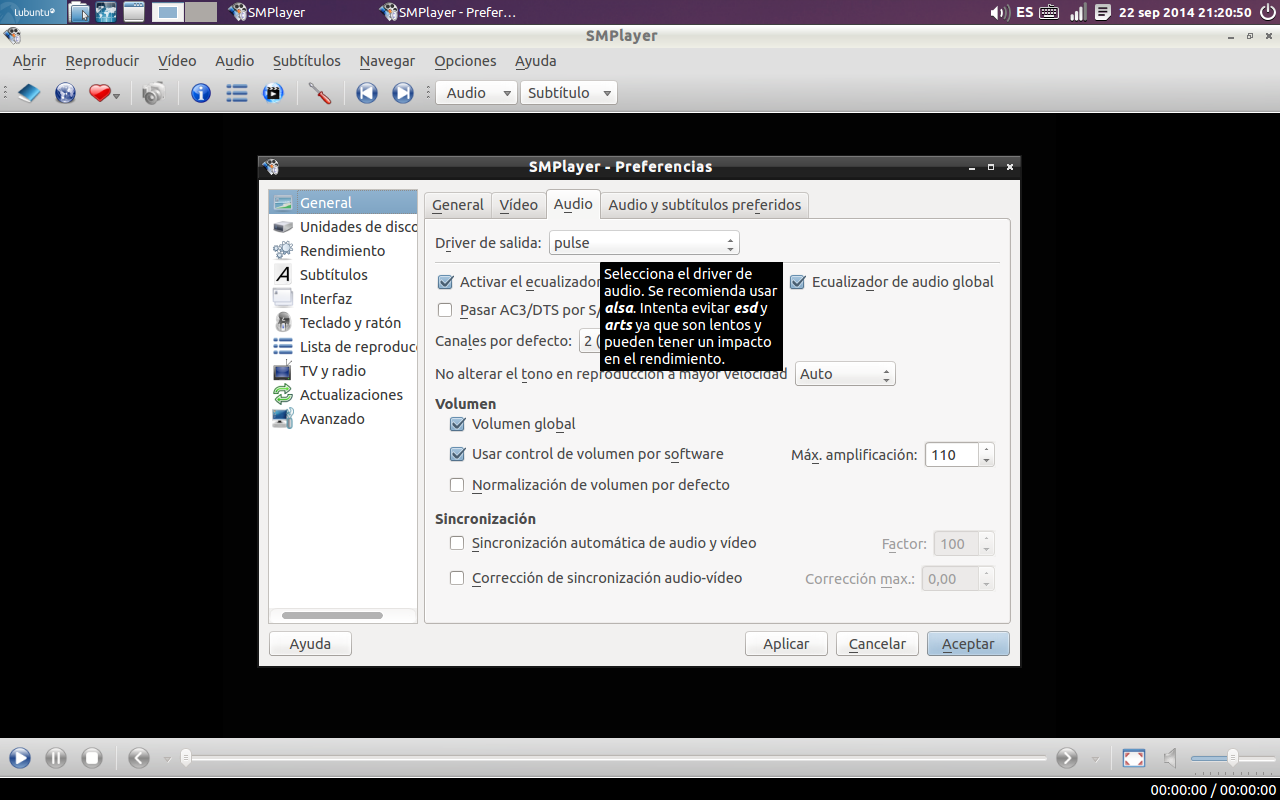Switch to the Vídeo tab in Preferences
The height and width of the screenshot is (800, 1280).
[518, 204]
